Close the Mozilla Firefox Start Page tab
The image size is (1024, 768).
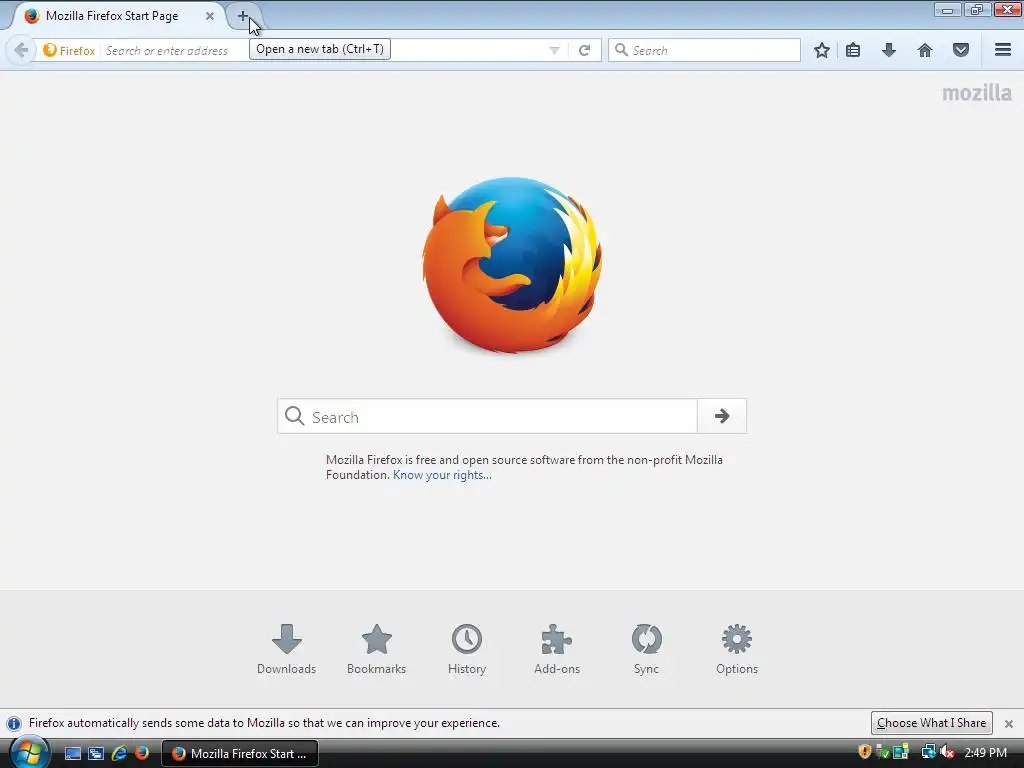pos(210,16)
